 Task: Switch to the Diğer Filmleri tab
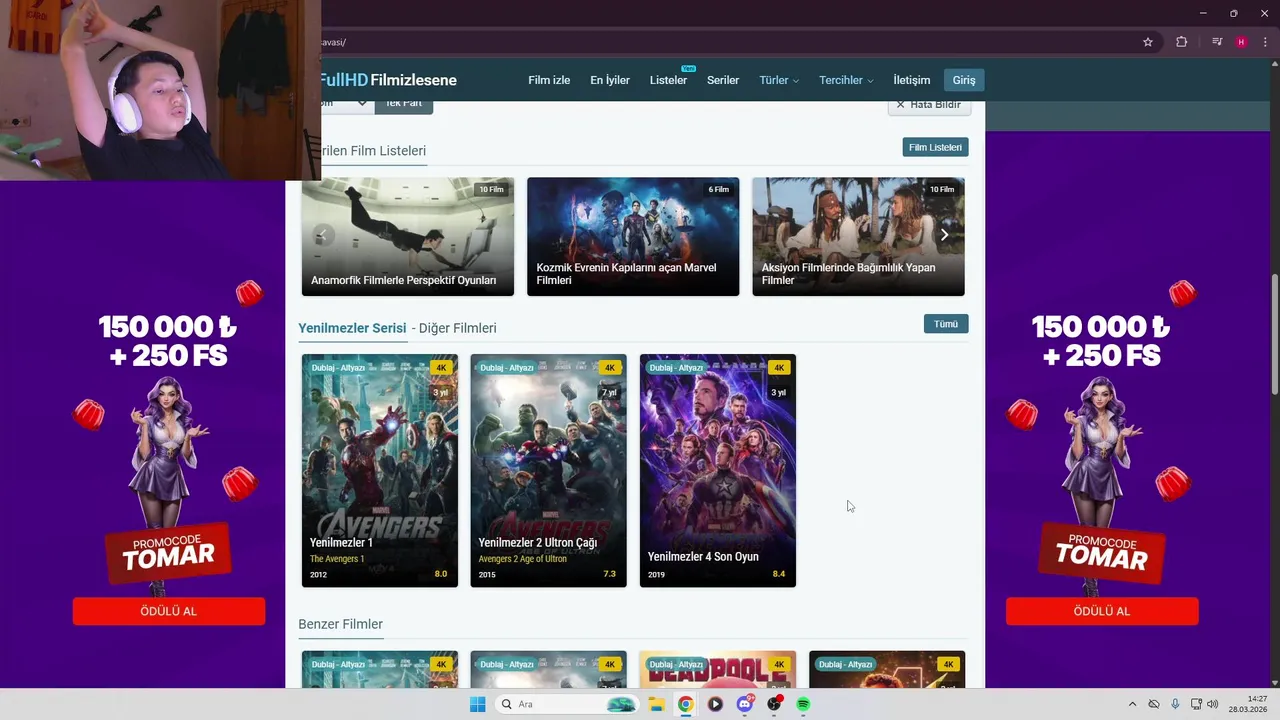tap(457, 328)
